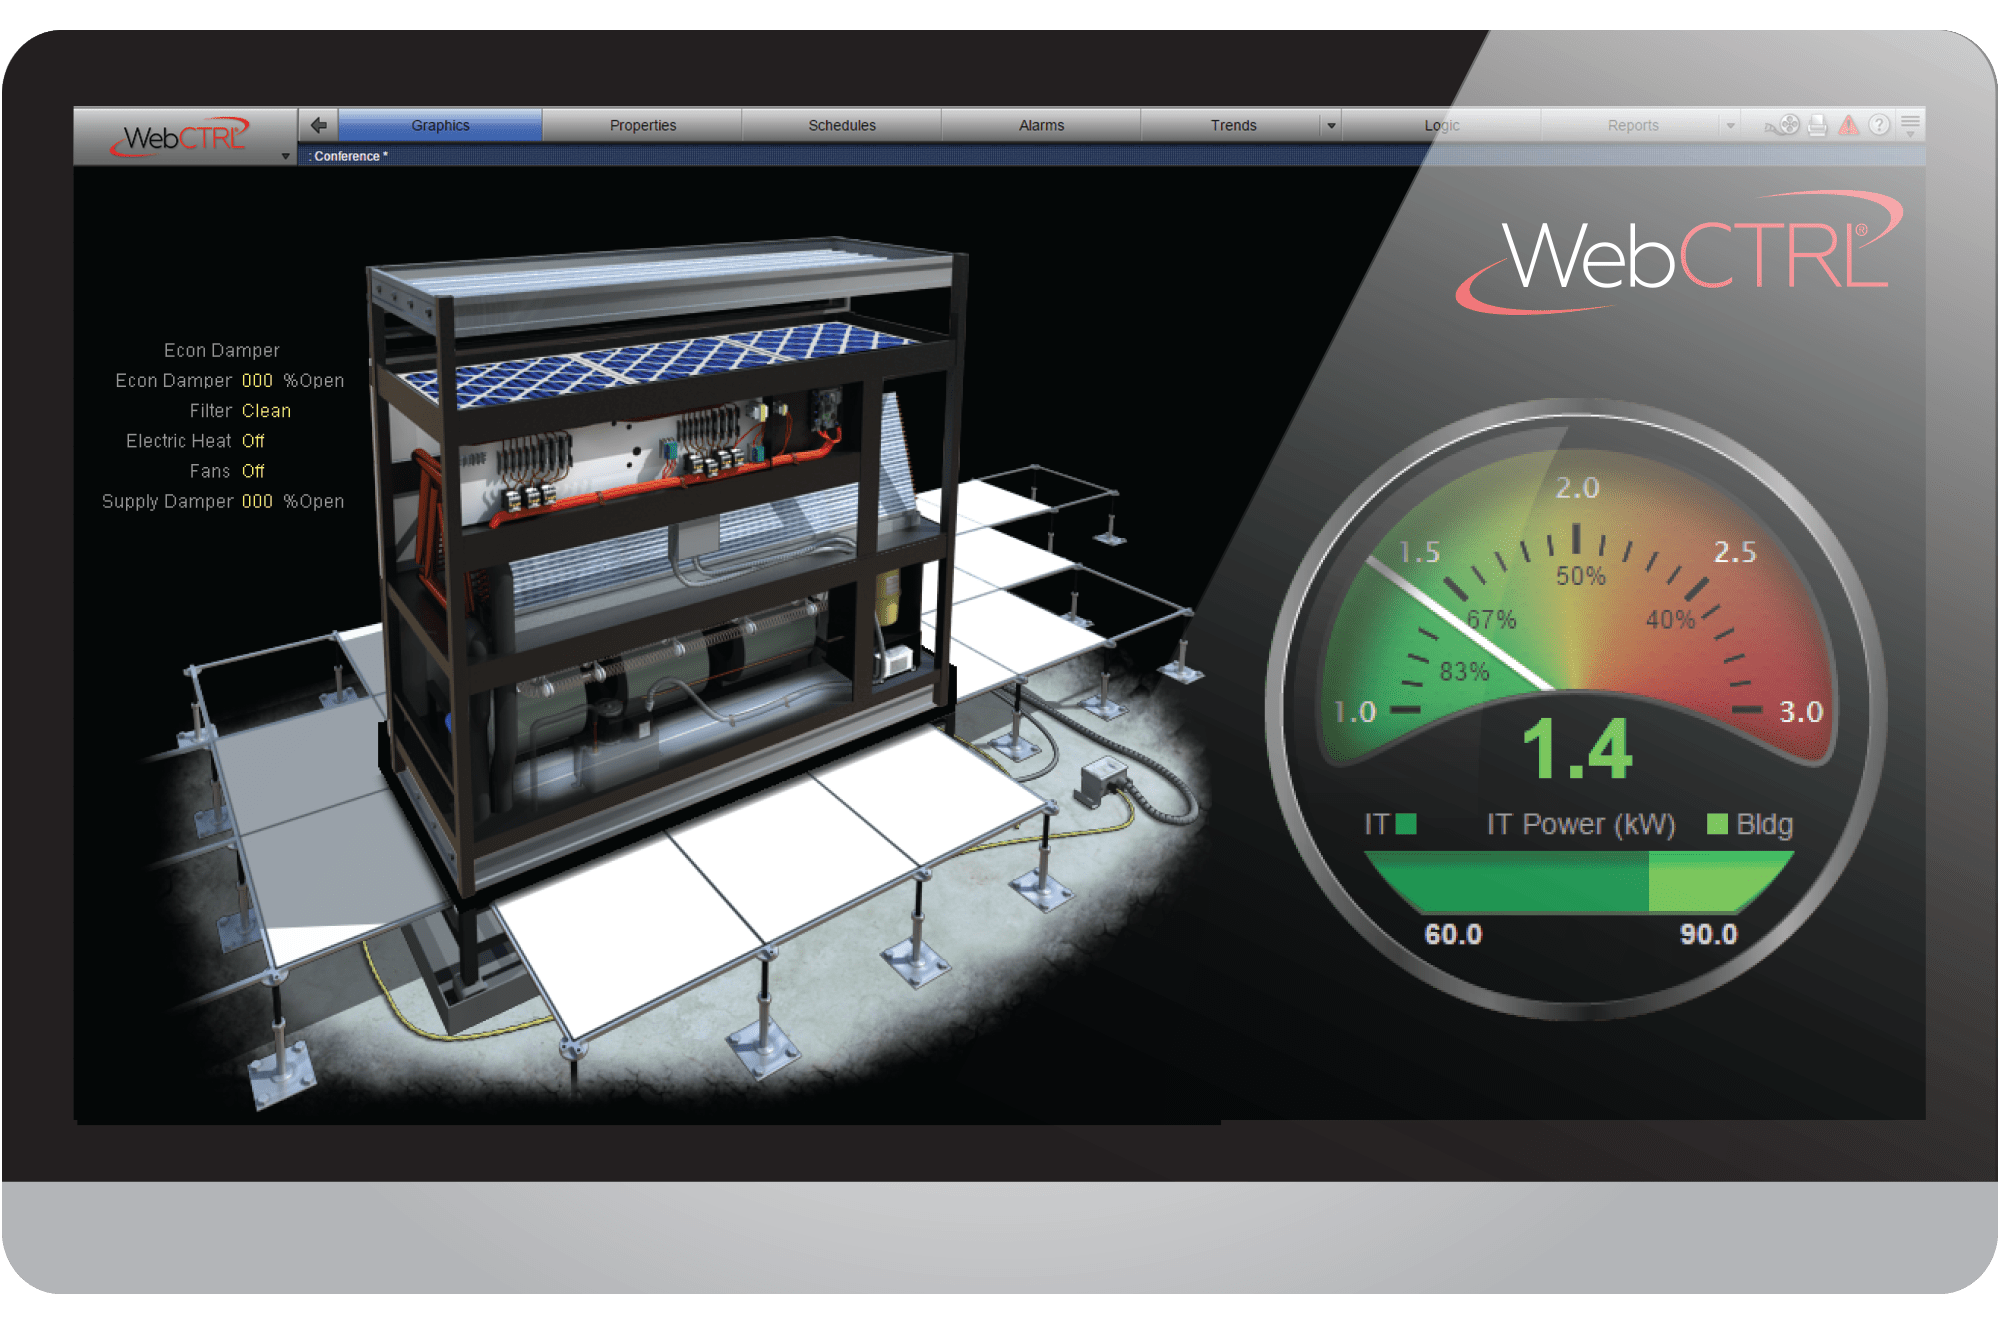Open the Logic tab

coord(1441,125)
